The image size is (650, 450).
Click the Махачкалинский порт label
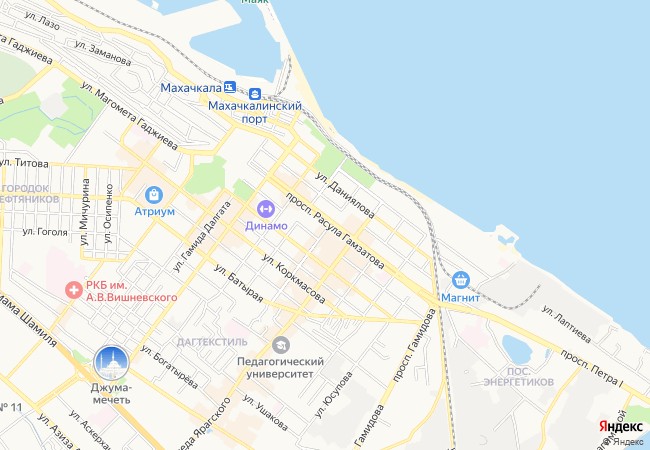pyautogui.click(x=255, y=112)
